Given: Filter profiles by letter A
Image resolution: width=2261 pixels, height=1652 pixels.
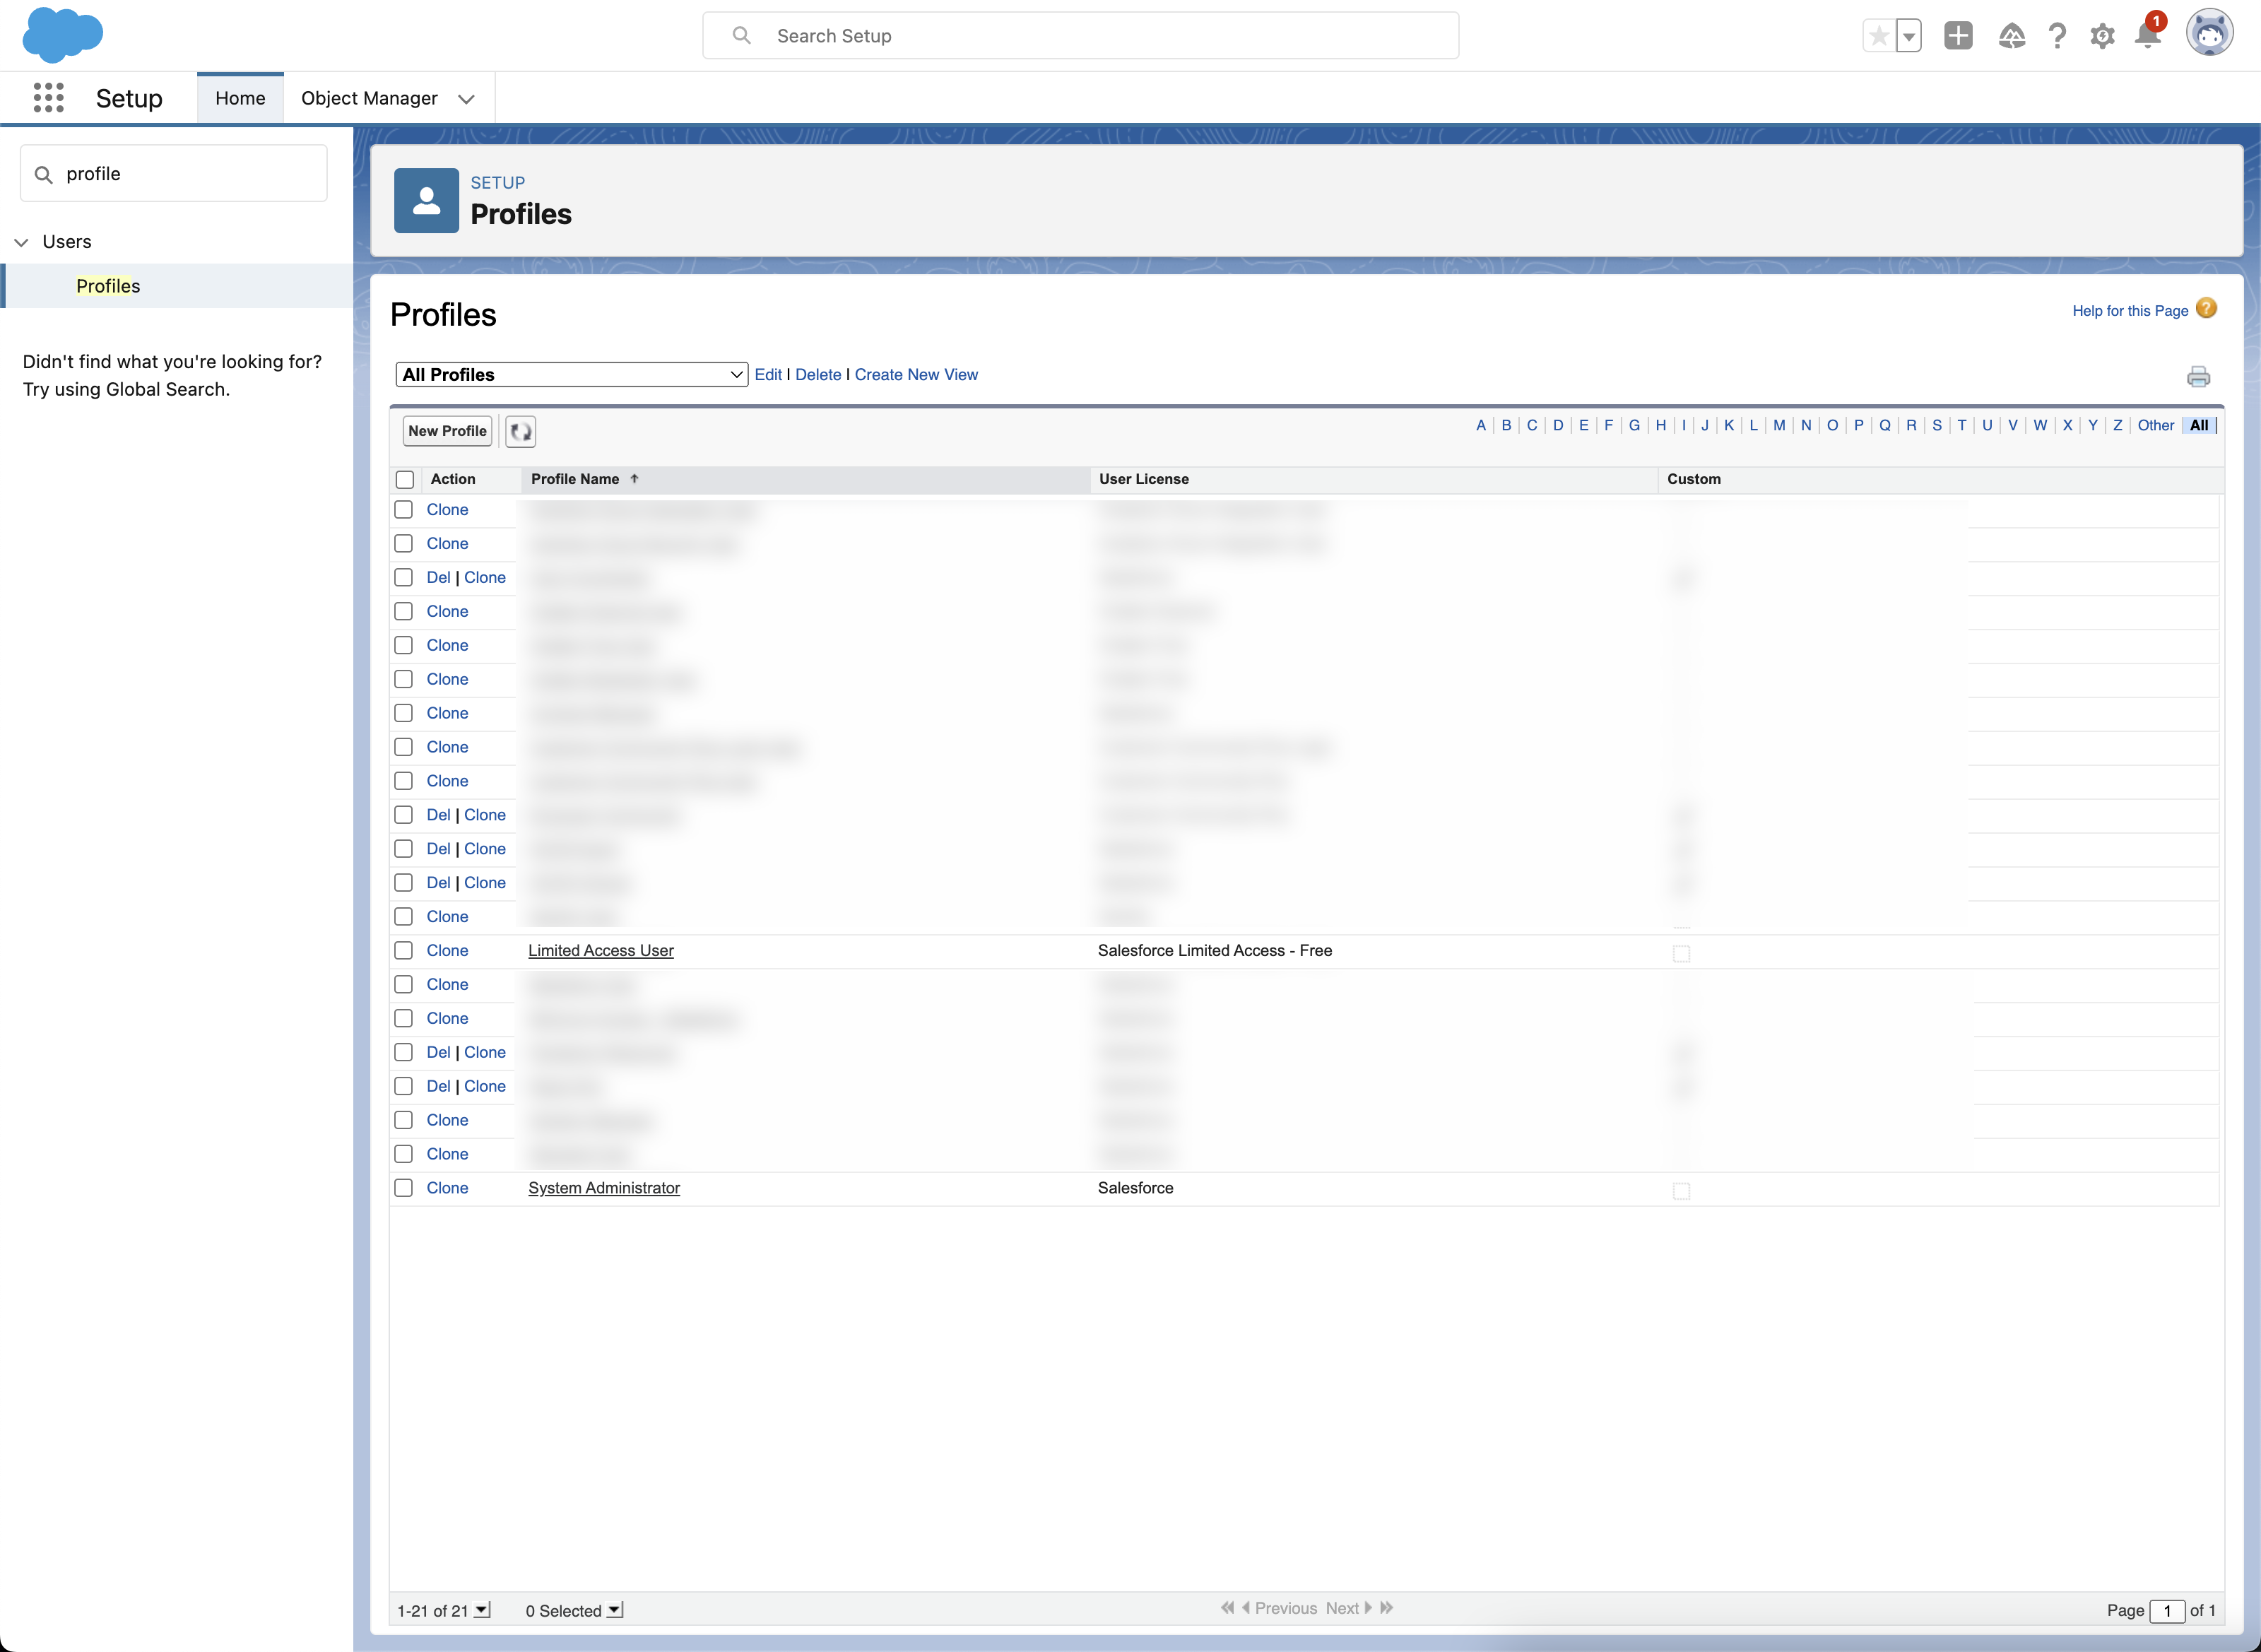Looking at the screenshot, I should coord(1481,425).
